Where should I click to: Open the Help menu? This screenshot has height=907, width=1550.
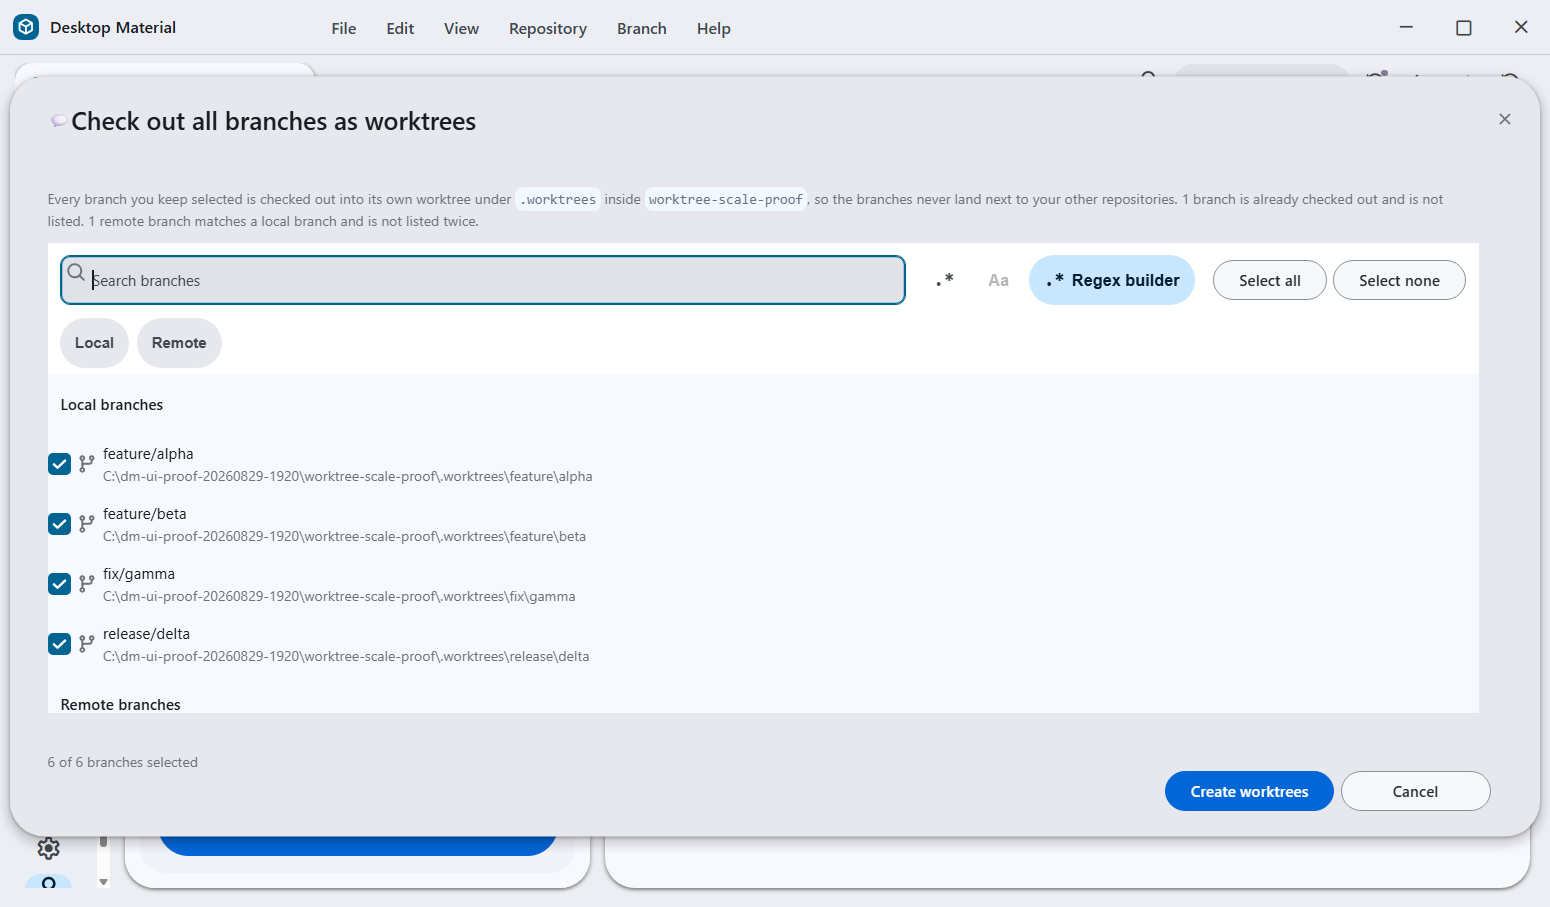[x=714, y=28]
